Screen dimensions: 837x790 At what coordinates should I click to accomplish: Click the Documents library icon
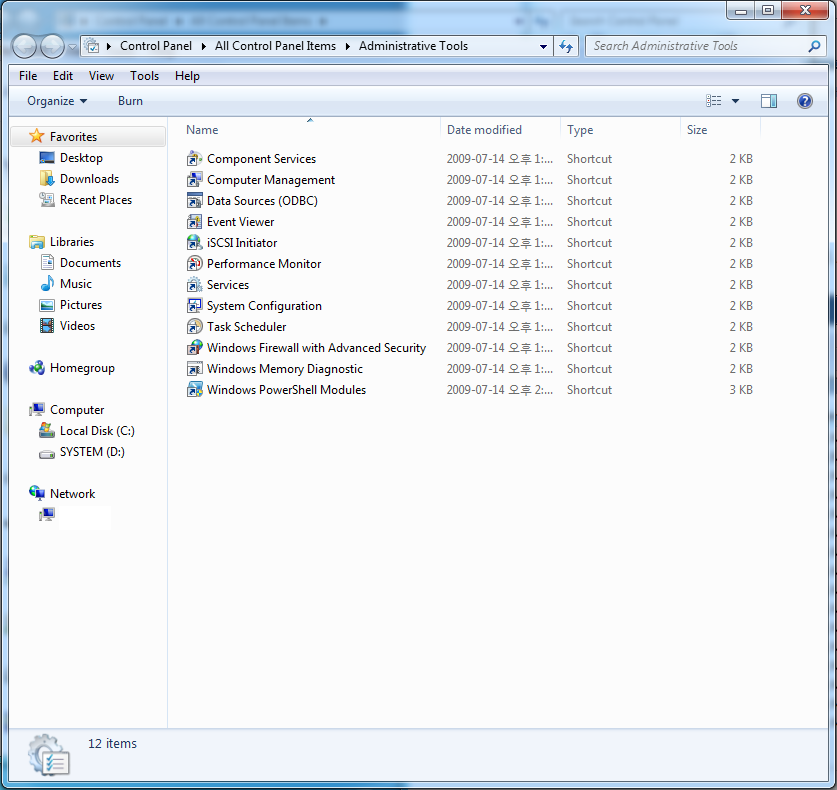(x=47, y=262)
